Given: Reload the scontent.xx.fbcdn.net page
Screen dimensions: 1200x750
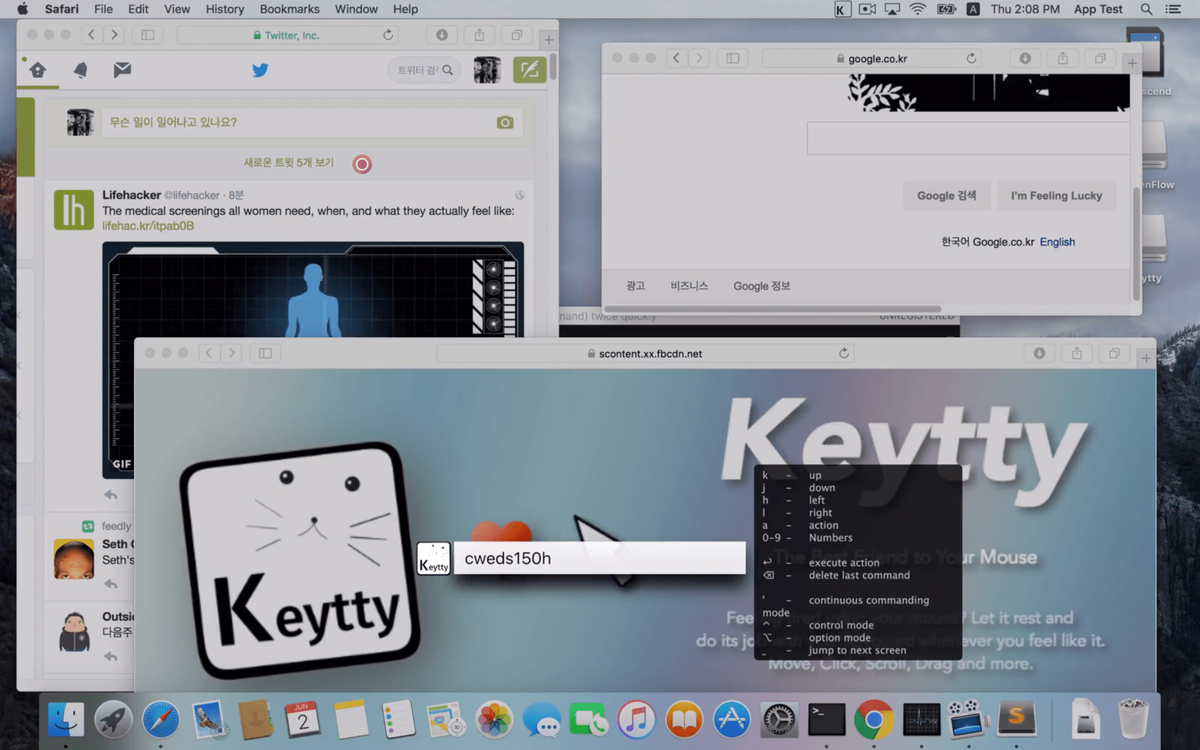Looking at the screenshot, I should (x=844, y=354).
